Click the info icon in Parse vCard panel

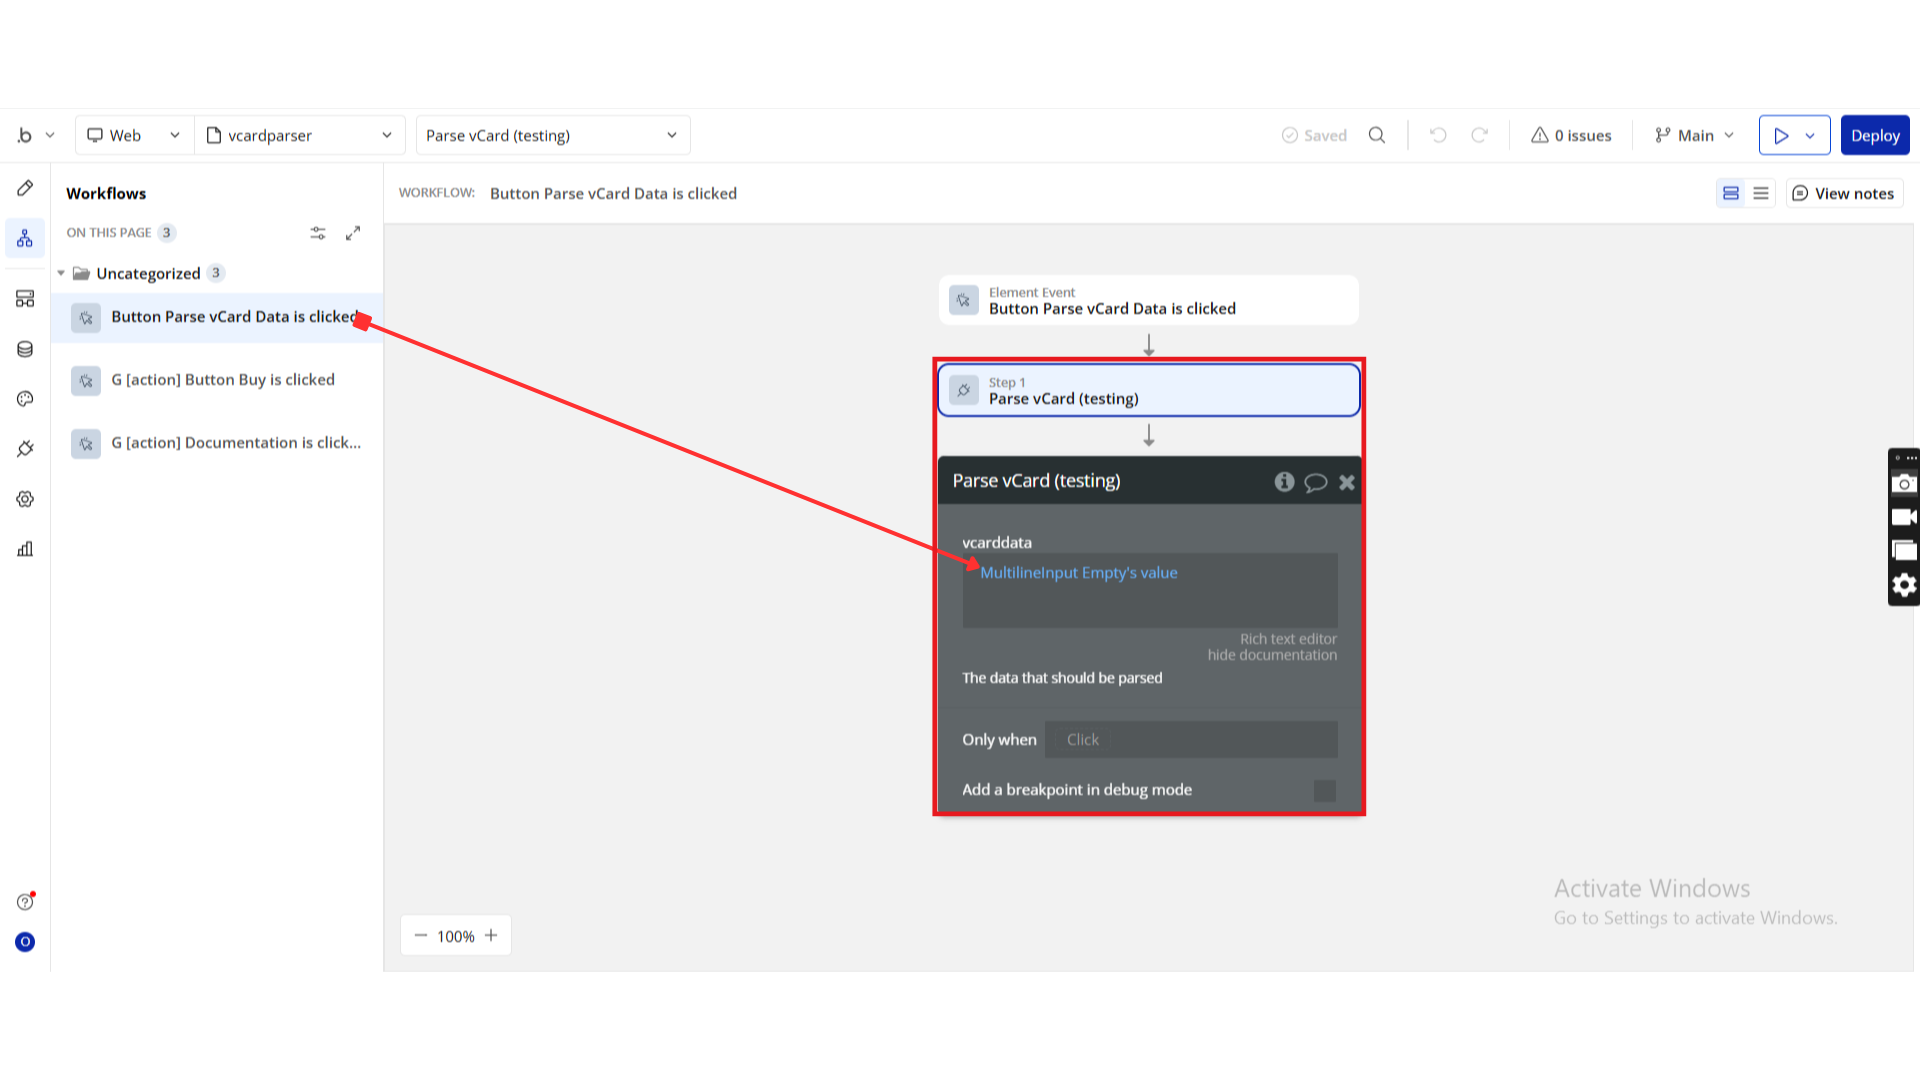click(x=1284, y=482)
